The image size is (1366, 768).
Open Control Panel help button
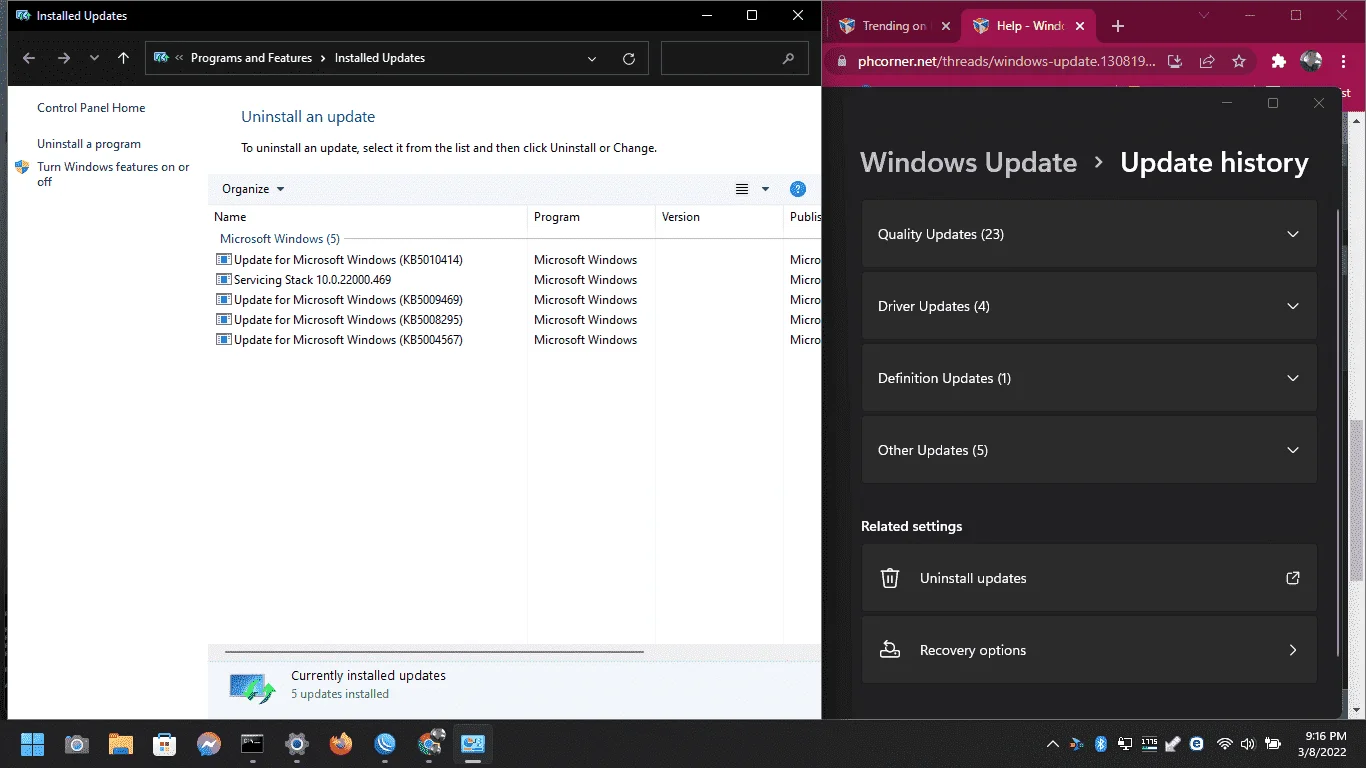click(x=797, y=189)
